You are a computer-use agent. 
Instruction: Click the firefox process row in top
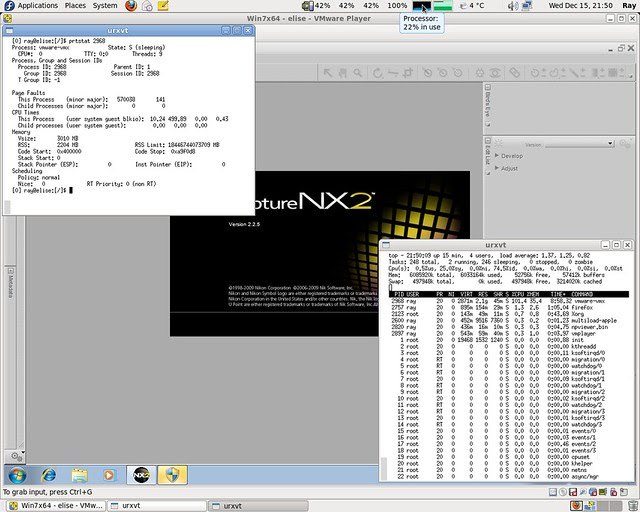pos(509,307)
